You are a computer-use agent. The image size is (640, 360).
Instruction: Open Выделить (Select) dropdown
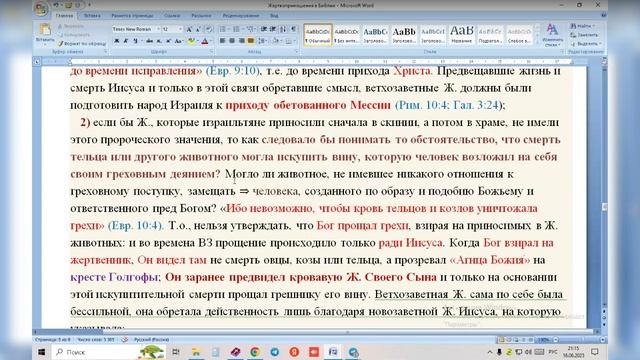(x=586, y=44)
